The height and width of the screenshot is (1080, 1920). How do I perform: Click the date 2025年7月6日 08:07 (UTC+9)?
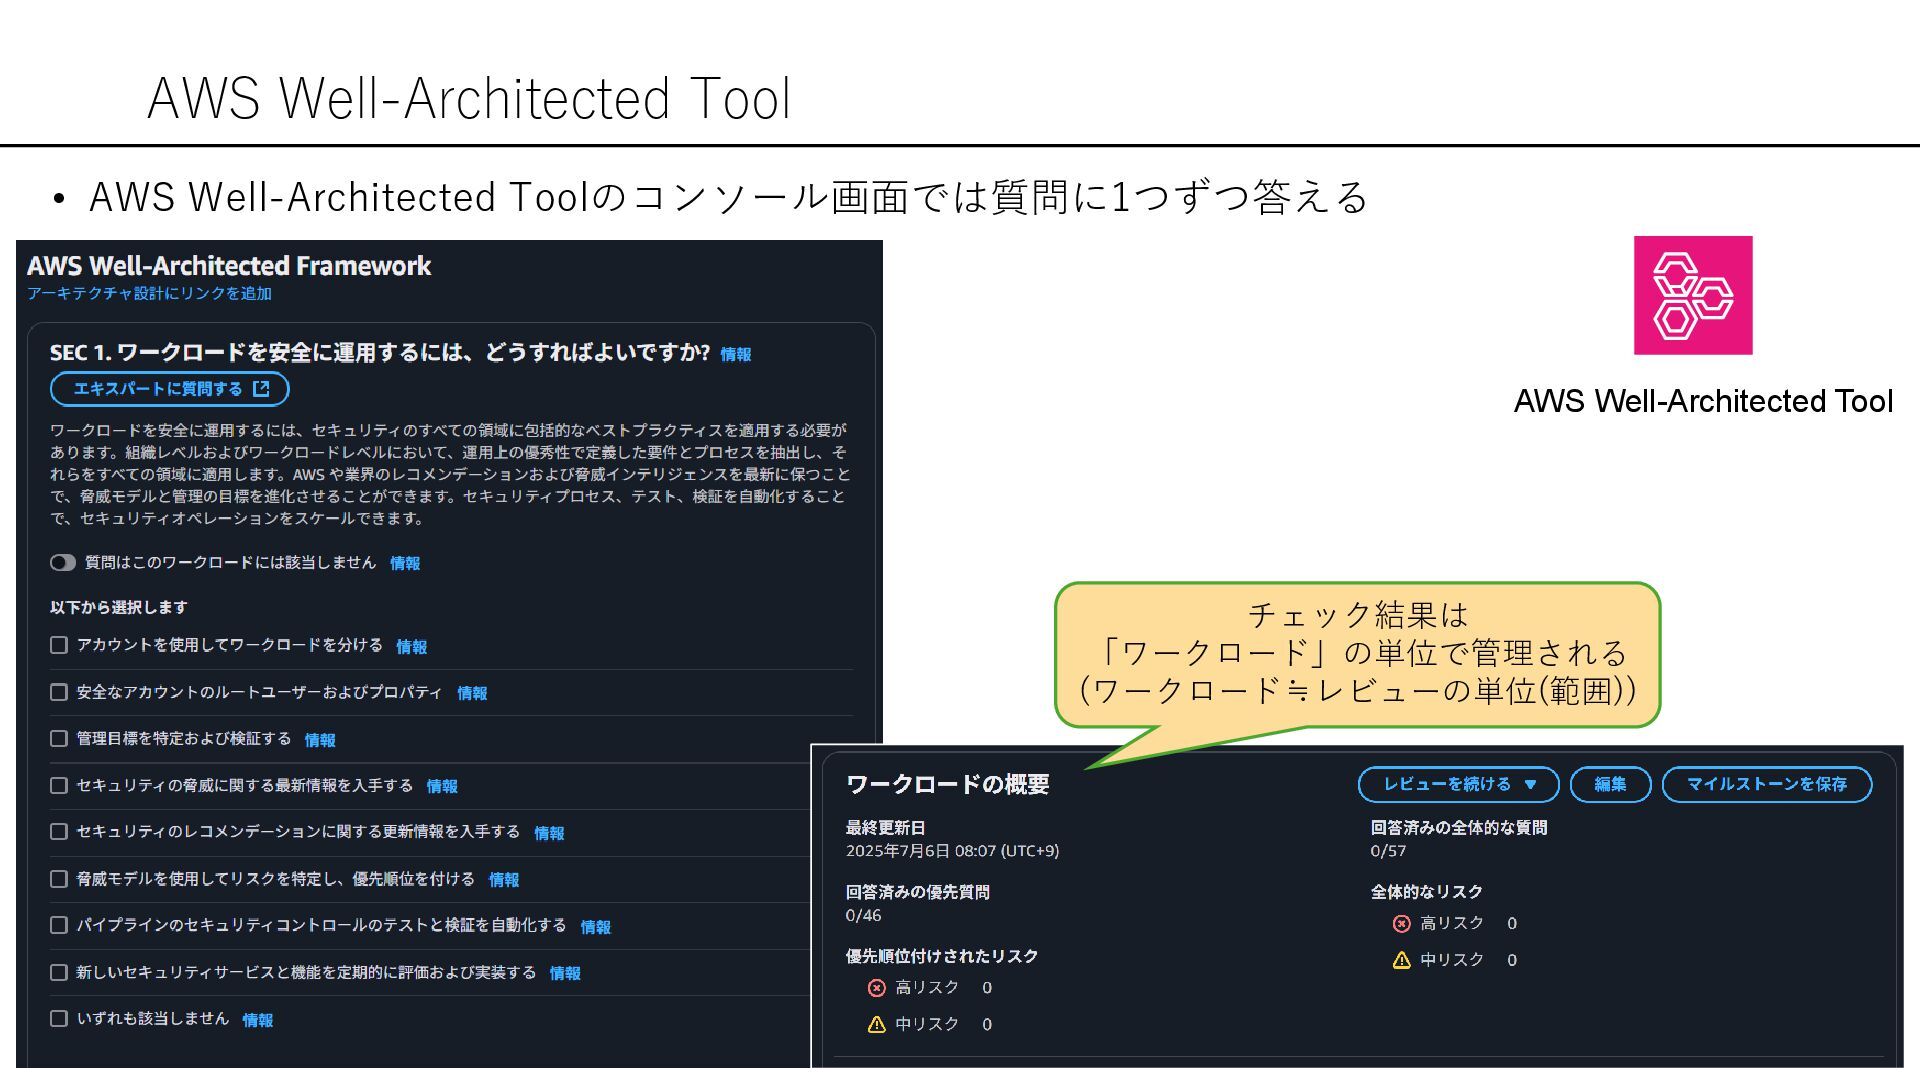[952, 851]
